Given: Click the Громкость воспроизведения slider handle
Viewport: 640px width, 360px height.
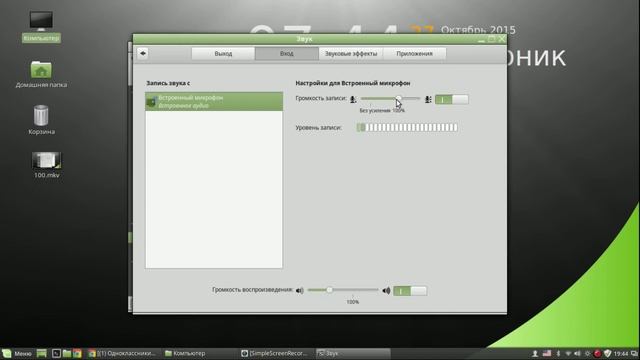Looking at the screenshot, I should (329, 290).
